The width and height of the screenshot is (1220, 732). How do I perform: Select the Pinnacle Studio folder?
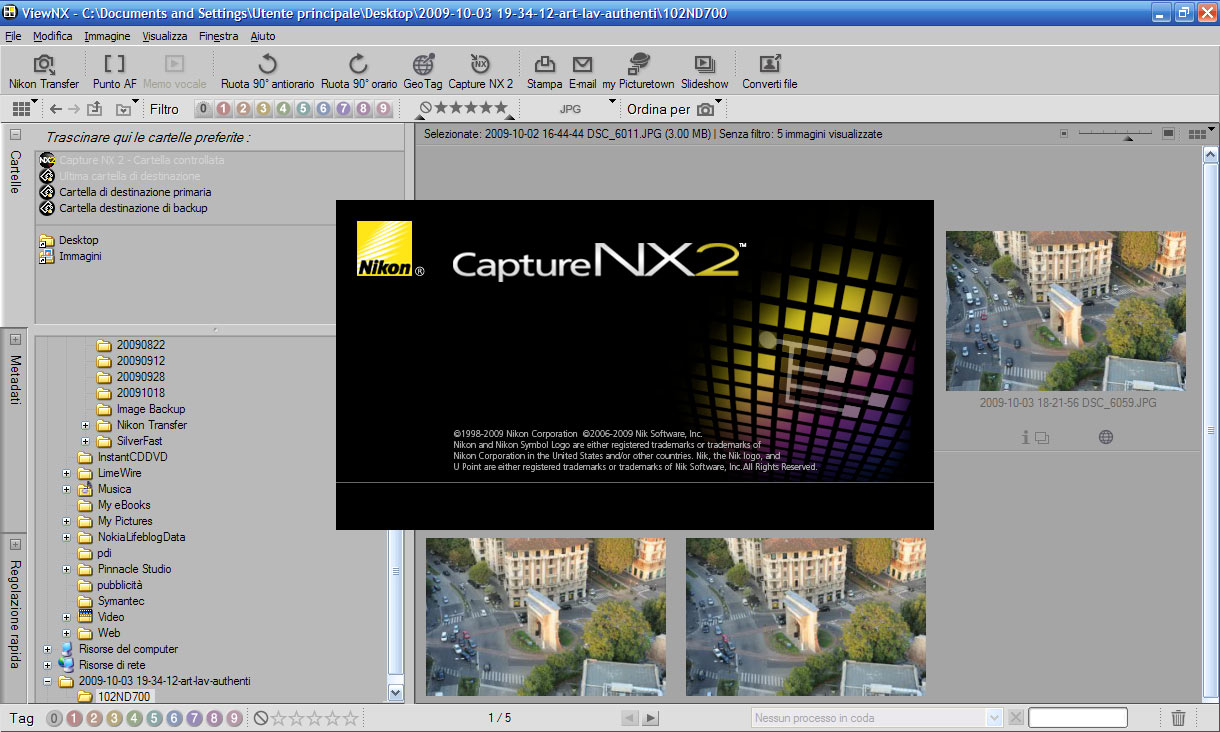pyautogui.click(x=134, y=569)
